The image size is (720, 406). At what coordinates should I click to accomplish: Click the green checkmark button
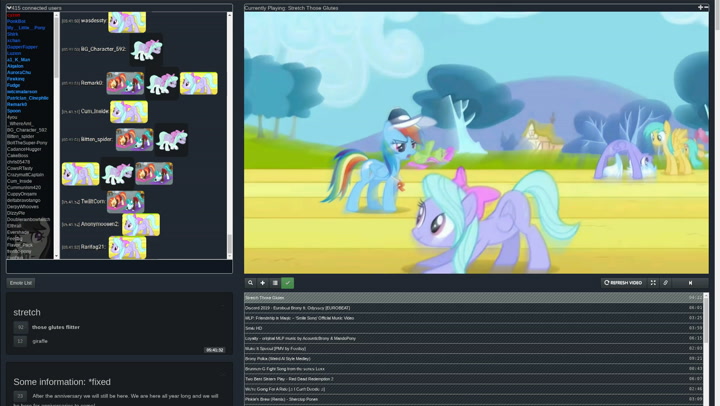pos(287,283)
